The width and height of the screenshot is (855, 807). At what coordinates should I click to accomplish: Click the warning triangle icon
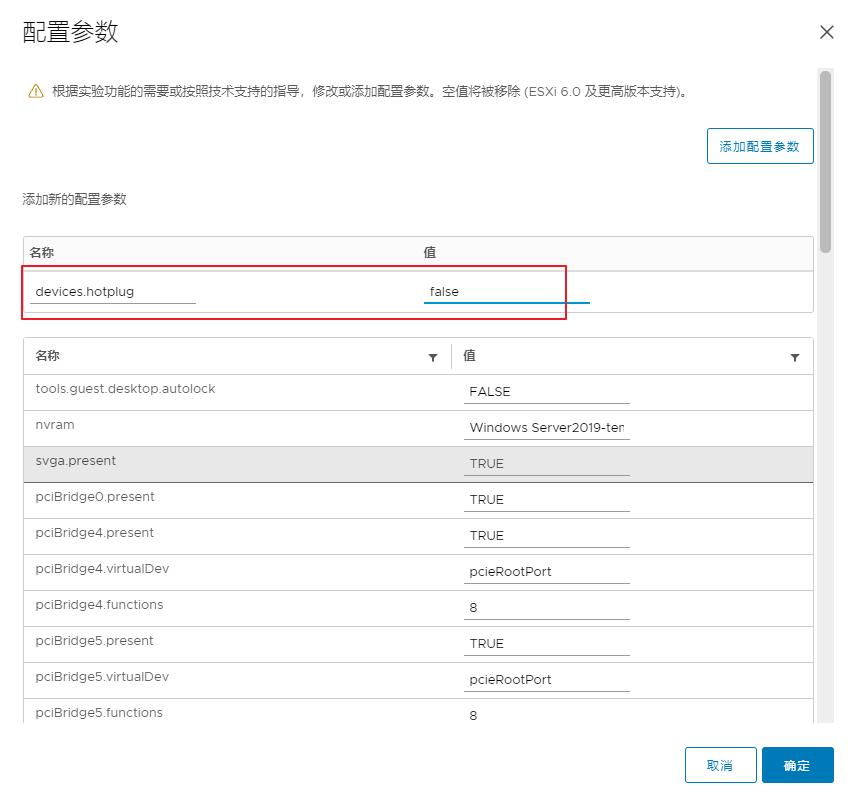point(35,92)
